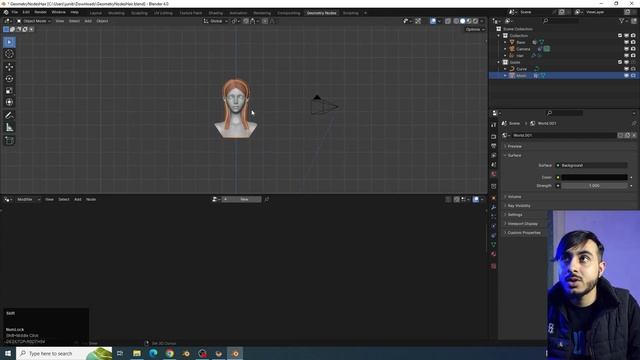
Task: Open the Material properties tab
Action: click(493, 254)
